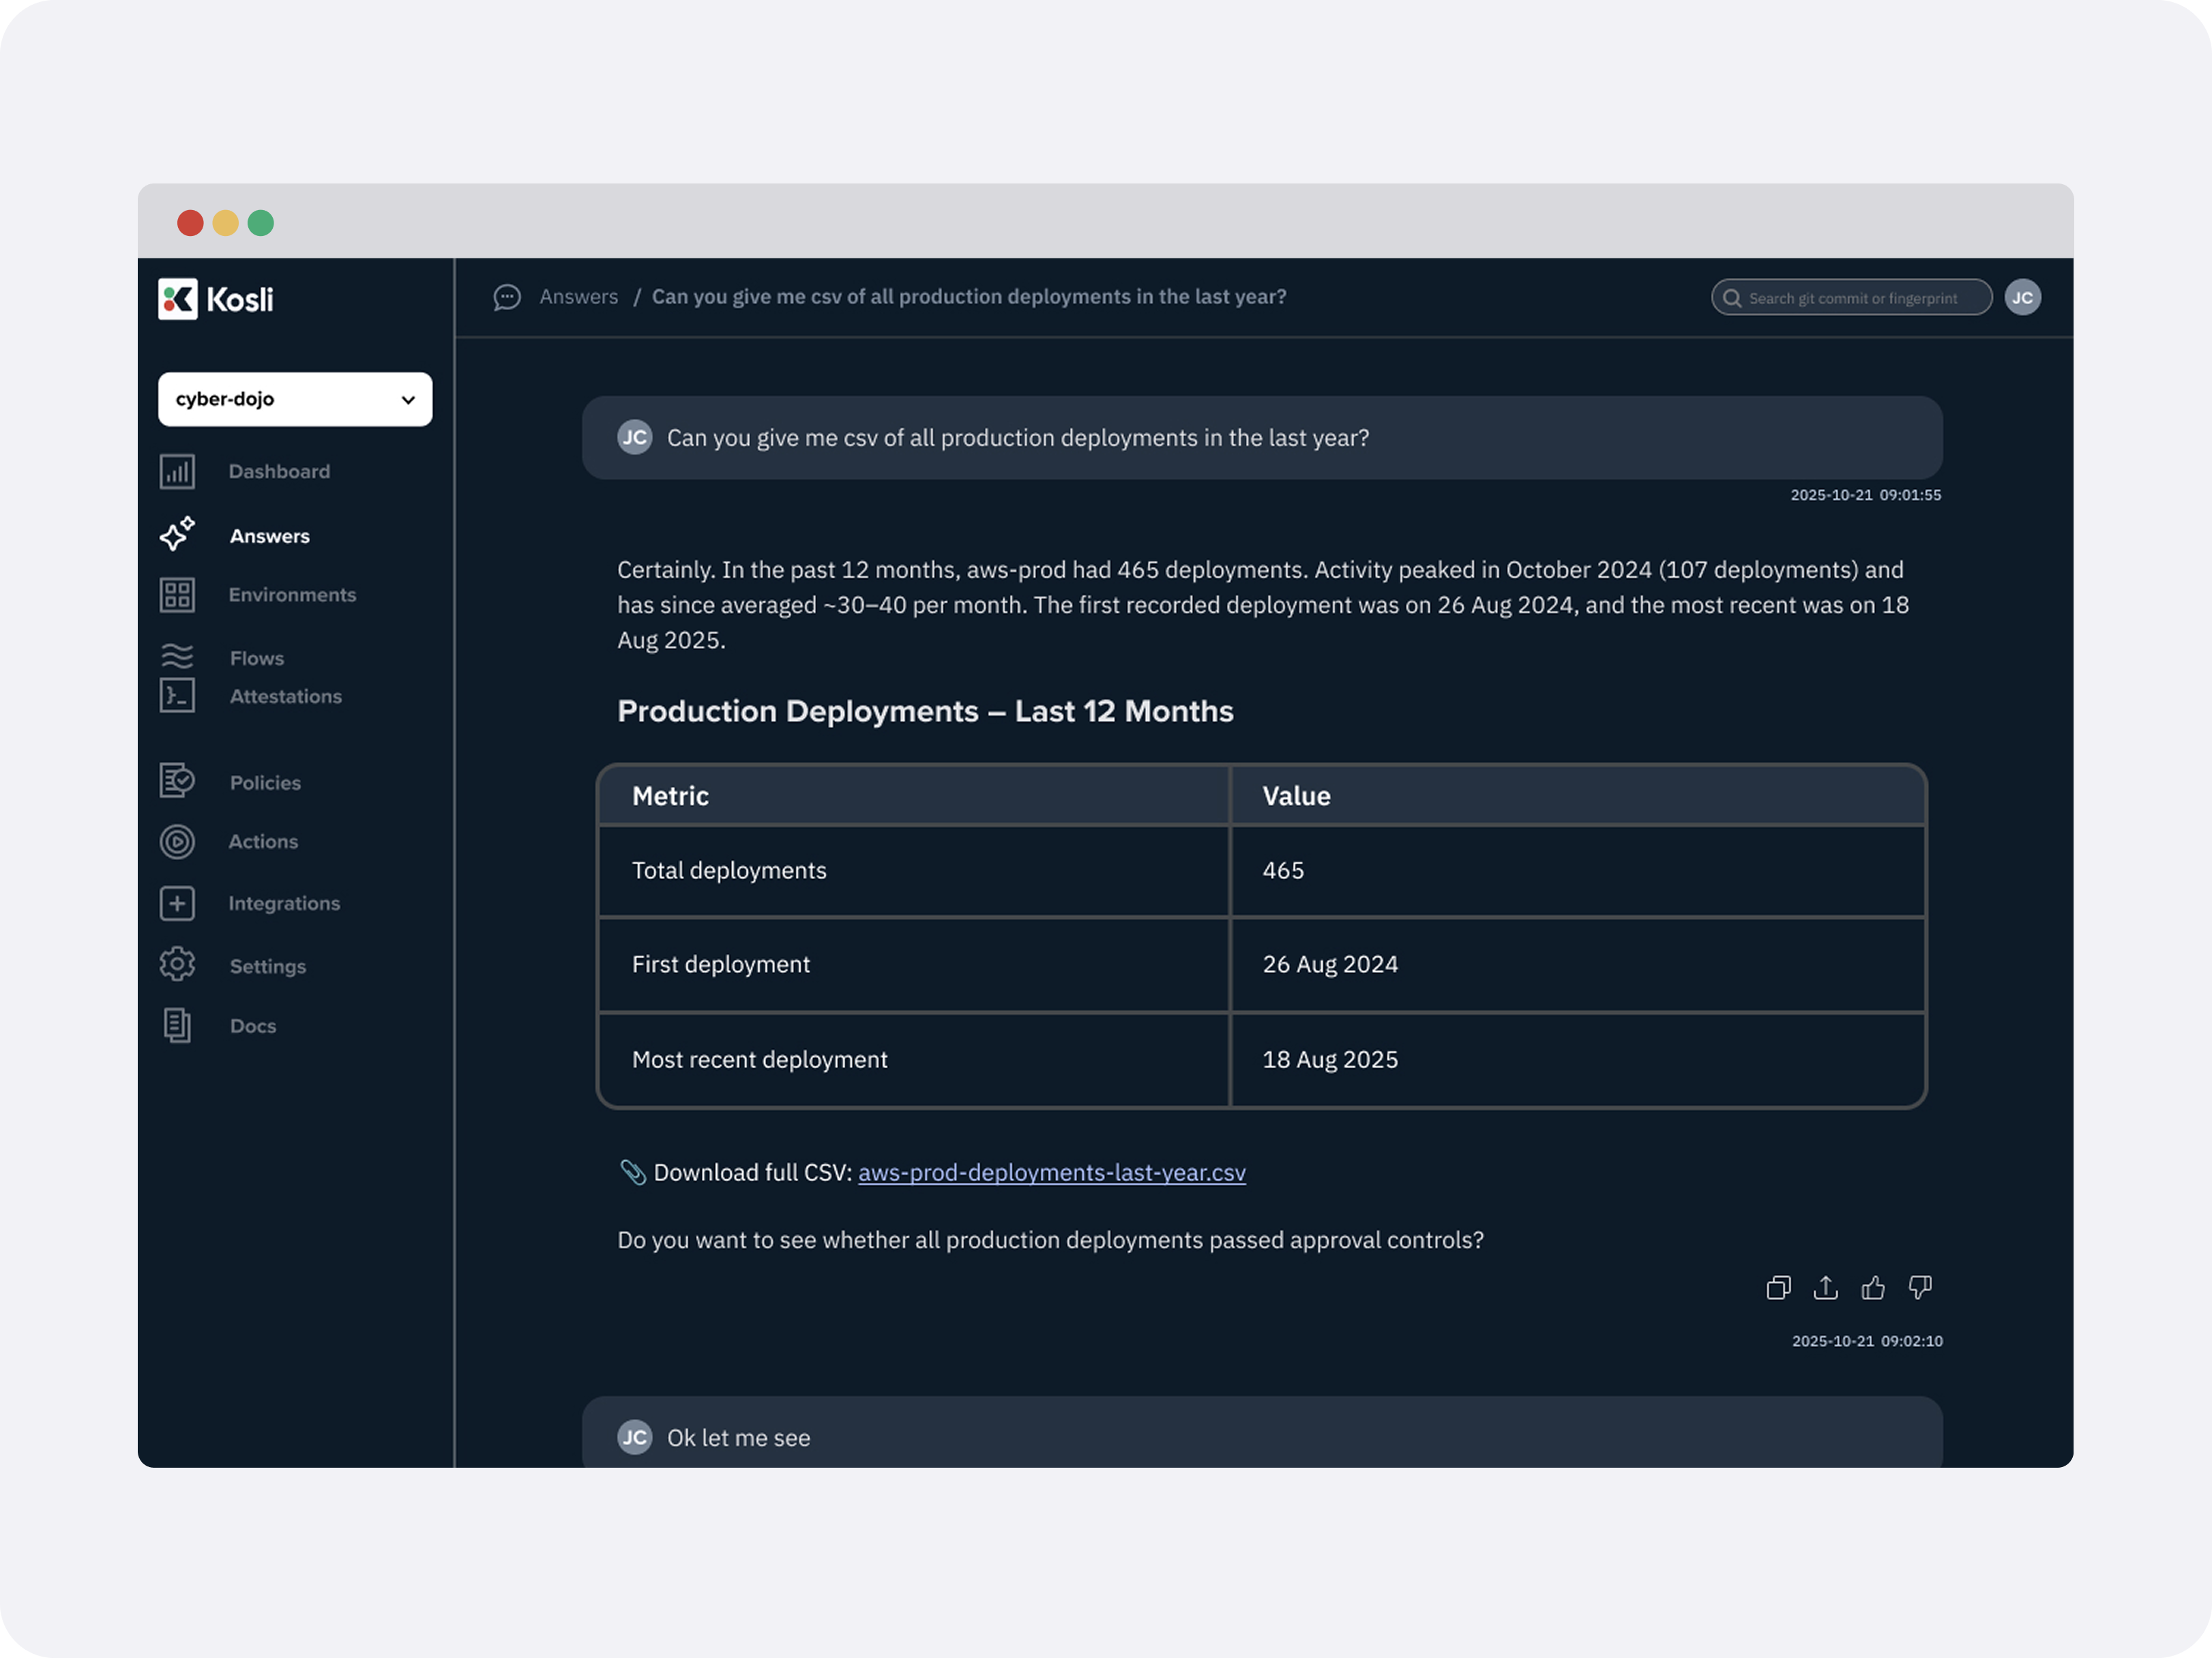Screen dimensions: 2212x1658
Task: Click the Integrations plus icon
Action: click(177, 904)
